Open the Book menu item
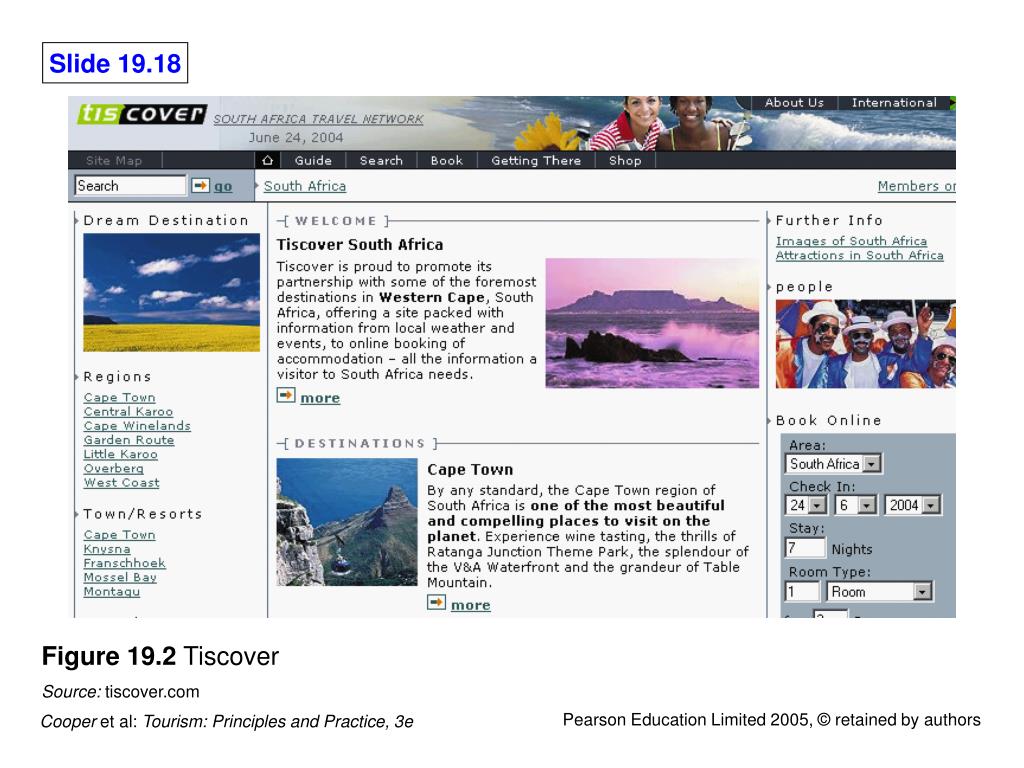This screenshot has height=768, width=1024. [447, 160]
